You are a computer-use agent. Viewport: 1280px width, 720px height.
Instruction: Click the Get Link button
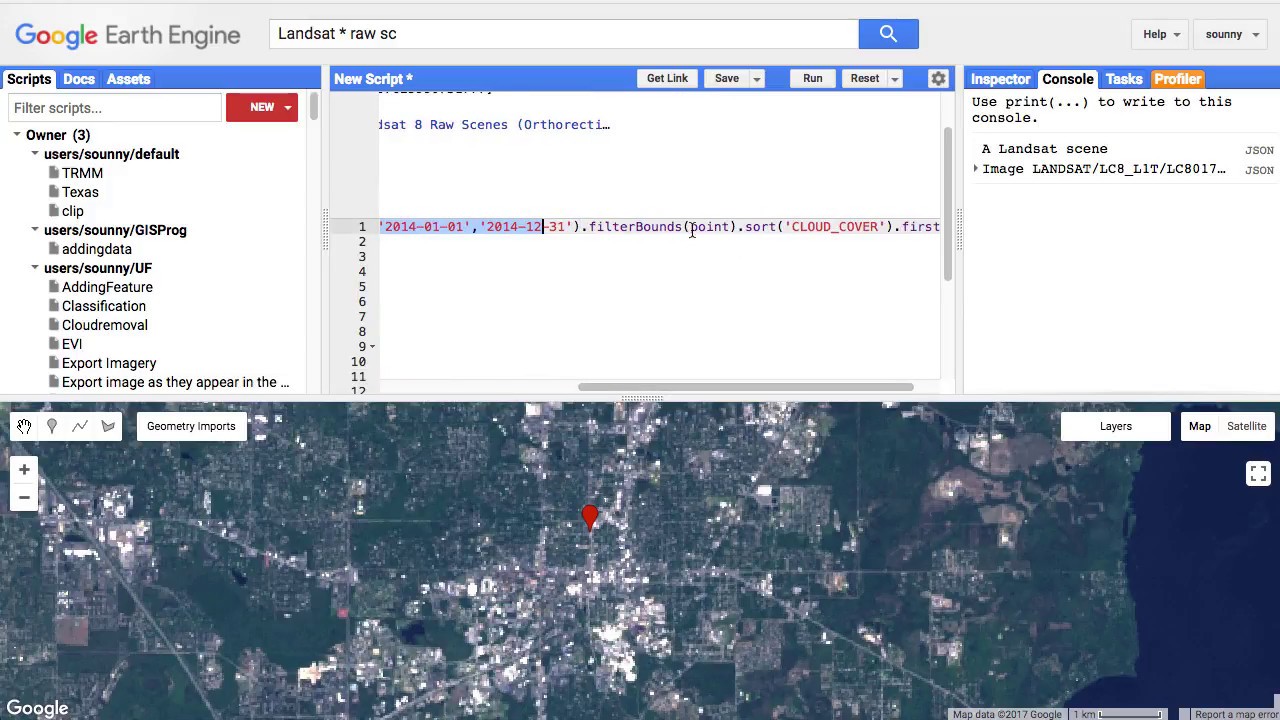pyautogui.click(x=667, y=79)
